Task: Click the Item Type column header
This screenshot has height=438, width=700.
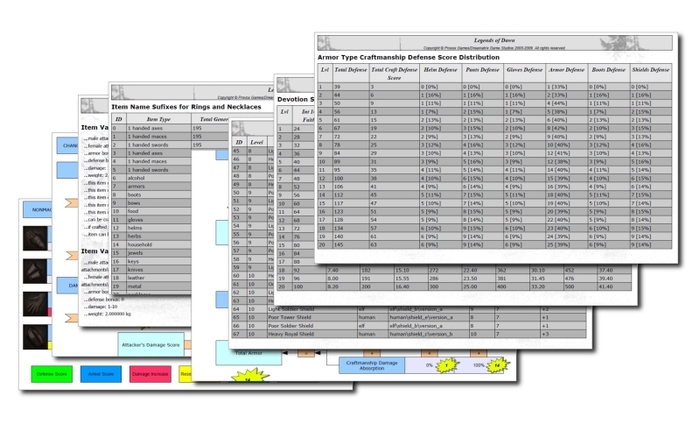Action: click(x=158, y=119)
